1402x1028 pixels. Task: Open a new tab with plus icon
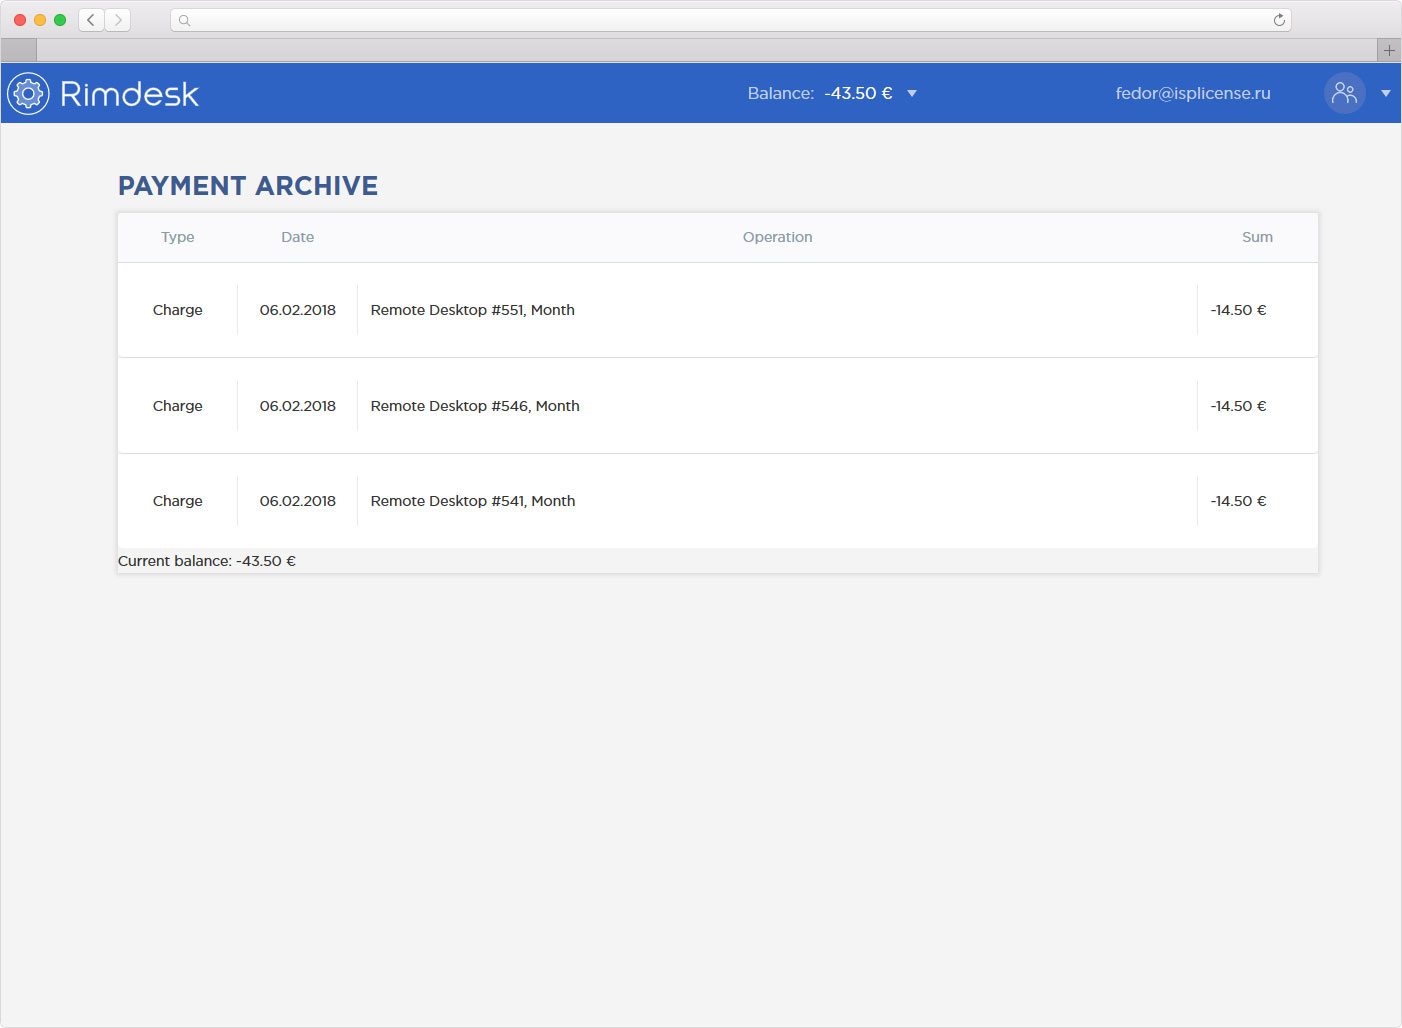tap(1389, 50)
